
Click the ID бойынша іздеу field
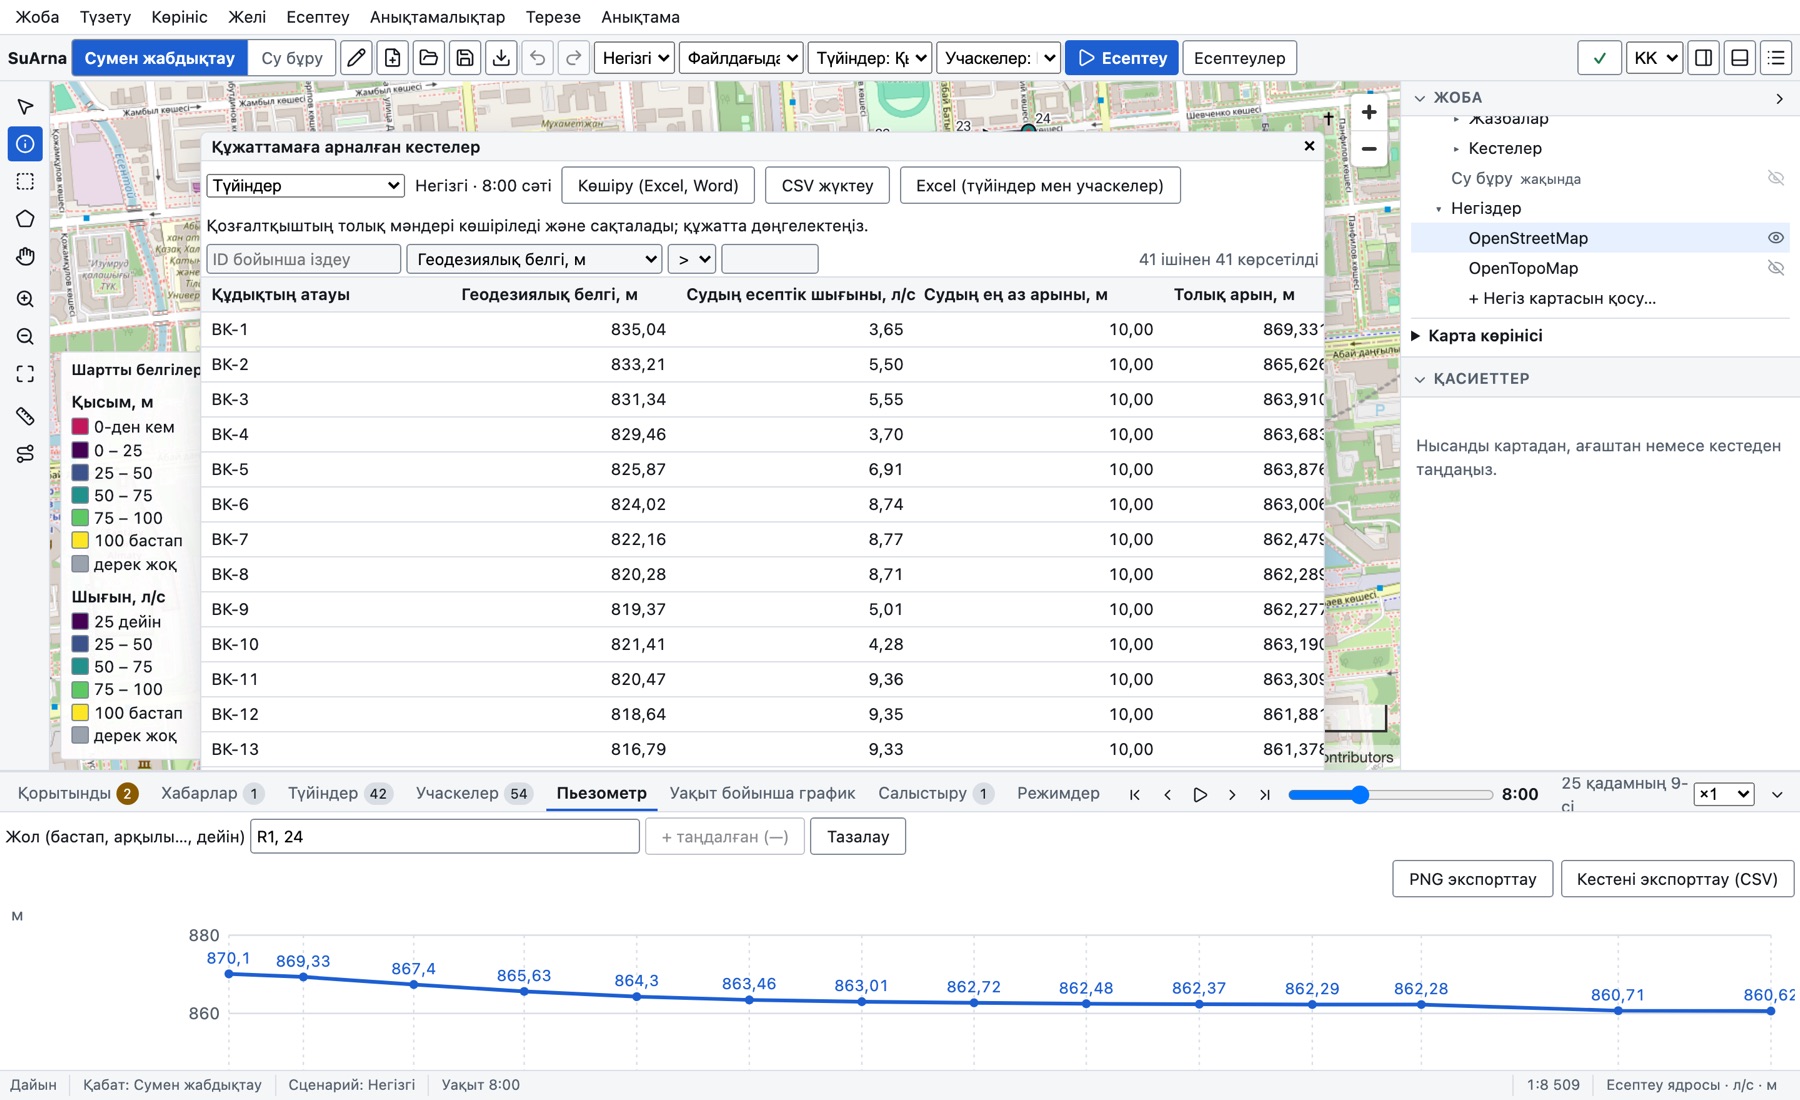(303, 259)
